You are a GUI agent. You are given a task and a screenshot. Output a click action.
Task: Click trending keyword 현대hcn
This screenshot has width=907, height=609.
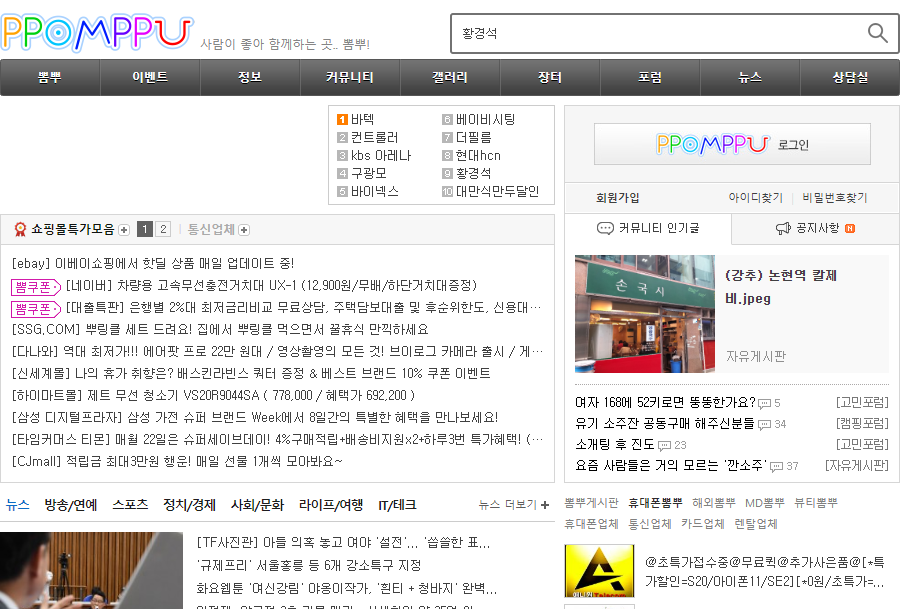tap(478, 156)
